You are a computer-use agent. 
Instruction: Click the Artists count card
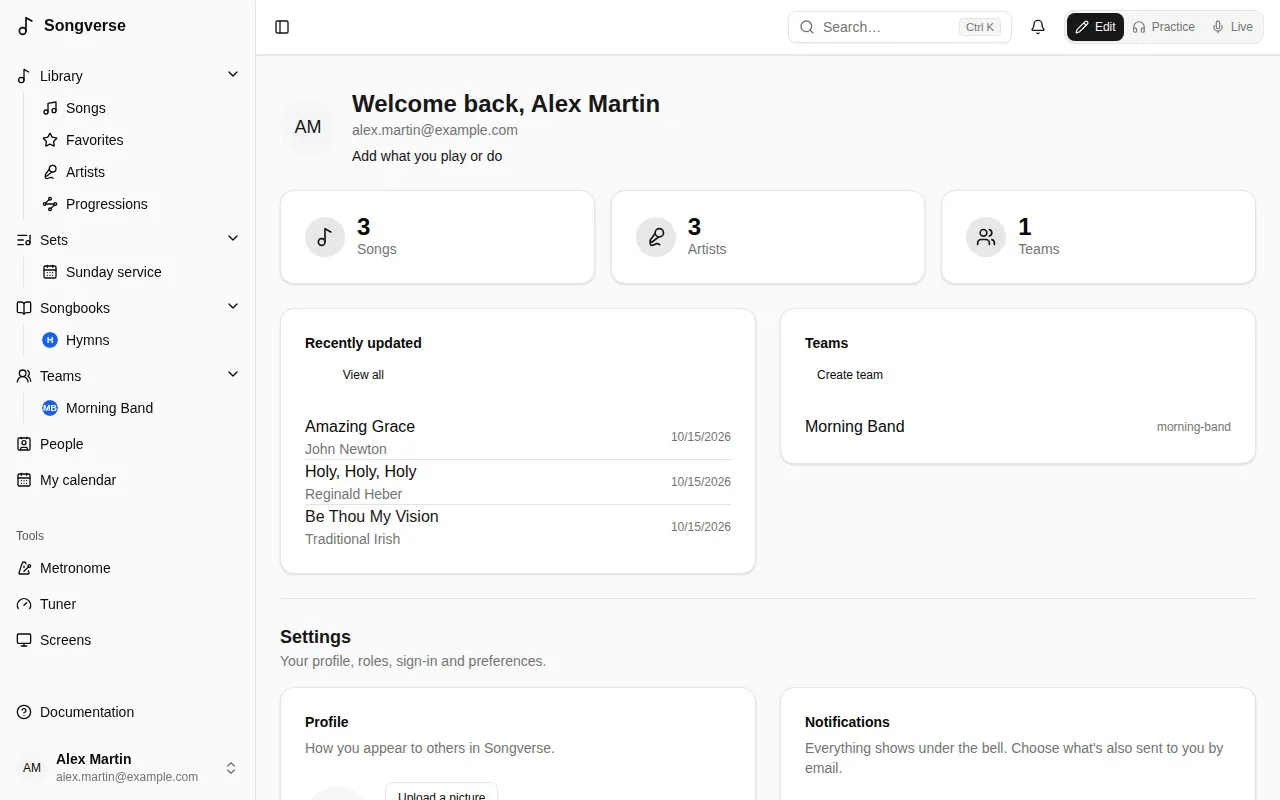(x=768, y=237)
